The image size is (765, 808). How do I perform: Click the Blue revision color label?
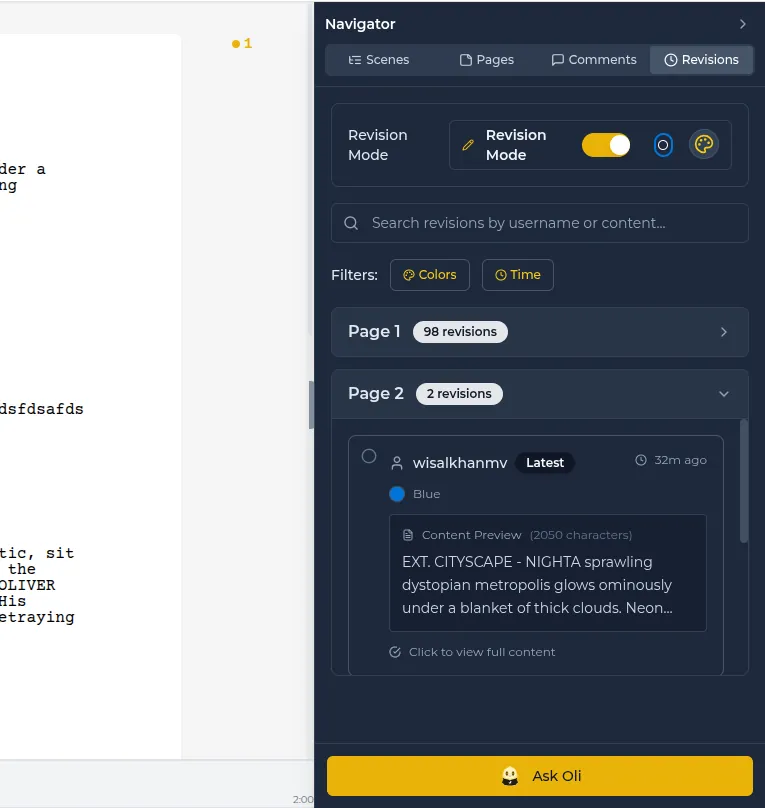click(427, 494)
